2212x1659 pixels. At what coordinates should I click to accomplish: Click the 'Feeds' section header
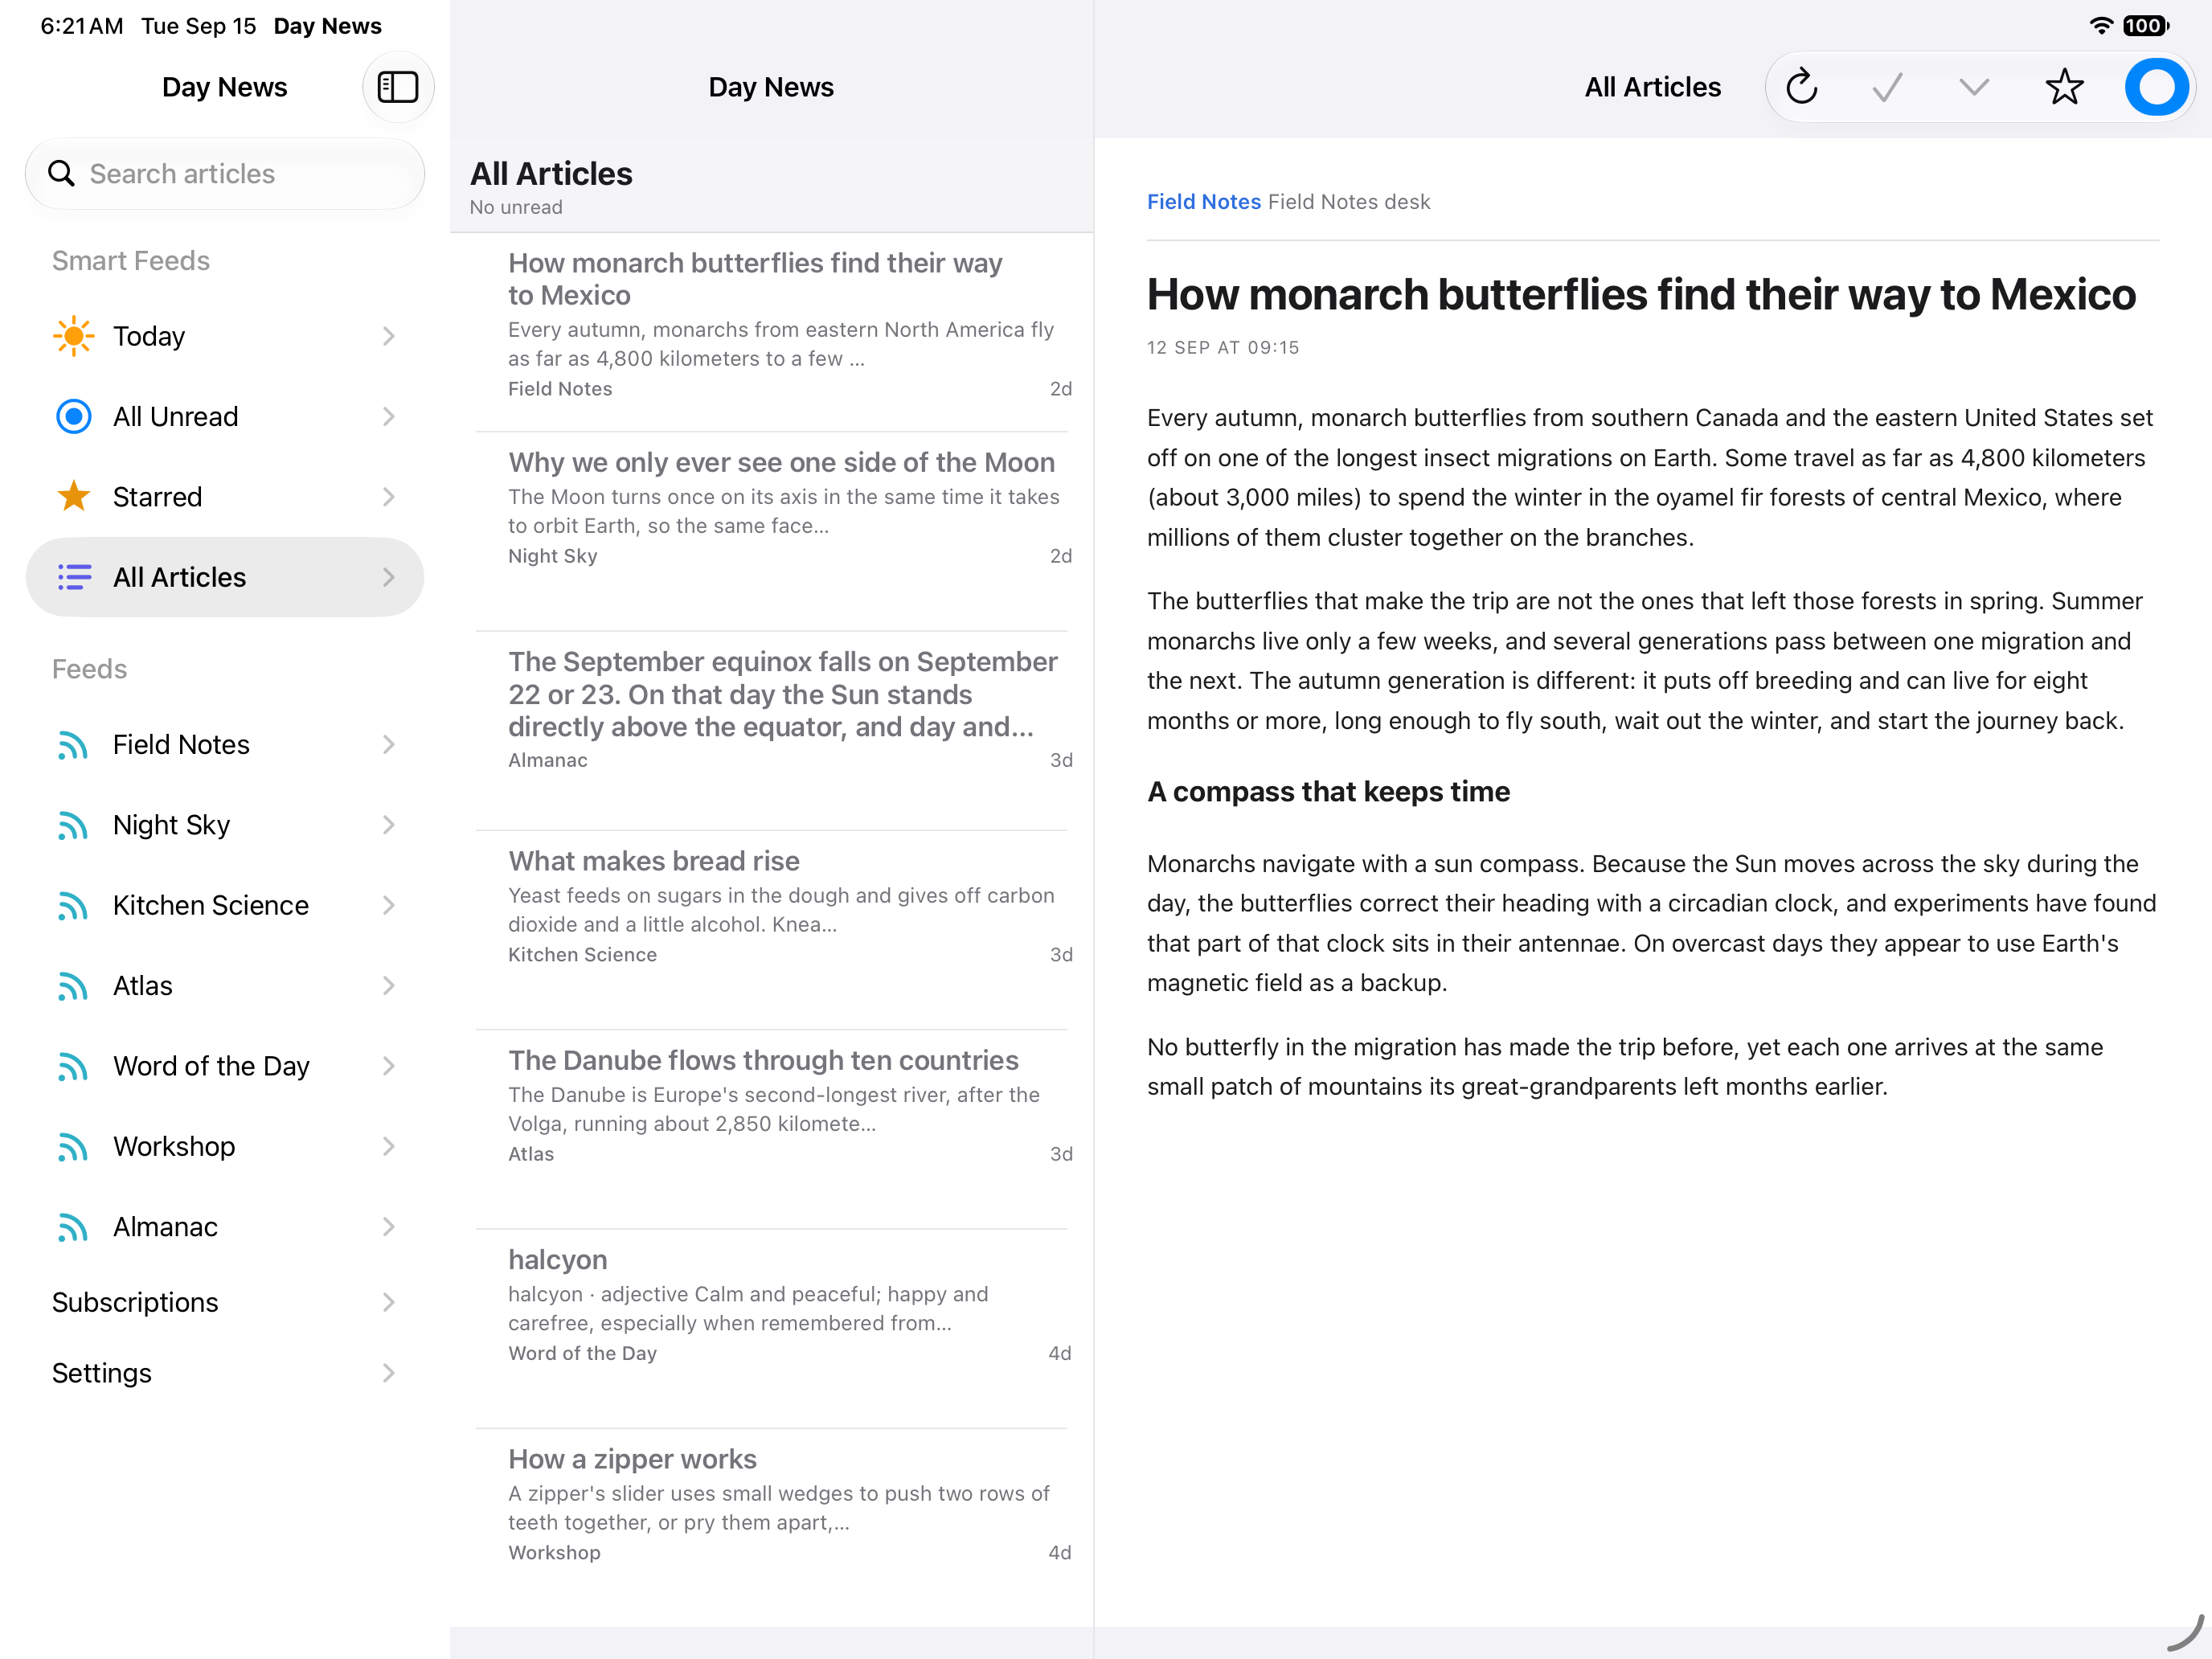[x=90, y=669]
